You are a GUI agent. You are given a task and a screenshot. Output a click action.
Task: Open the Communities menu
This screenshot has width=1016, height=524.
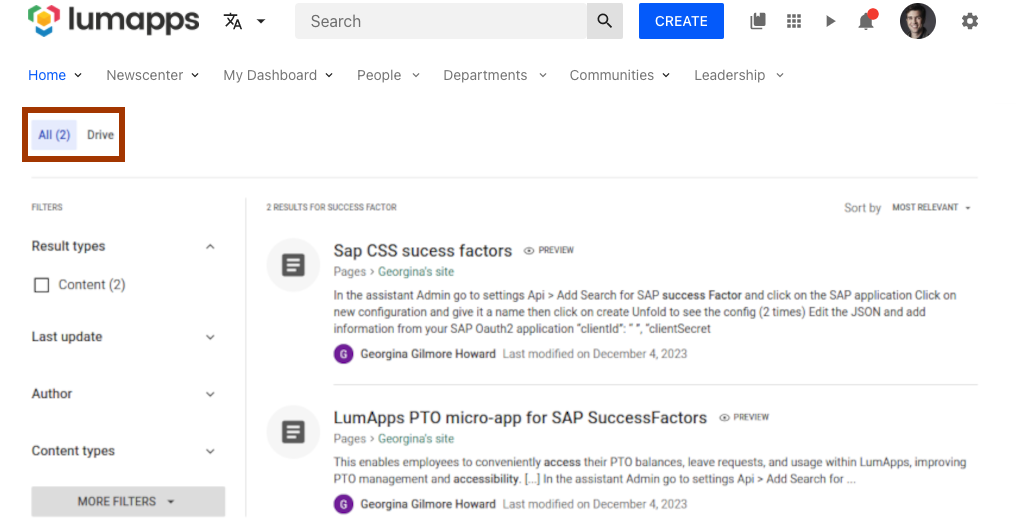point(612,75)
